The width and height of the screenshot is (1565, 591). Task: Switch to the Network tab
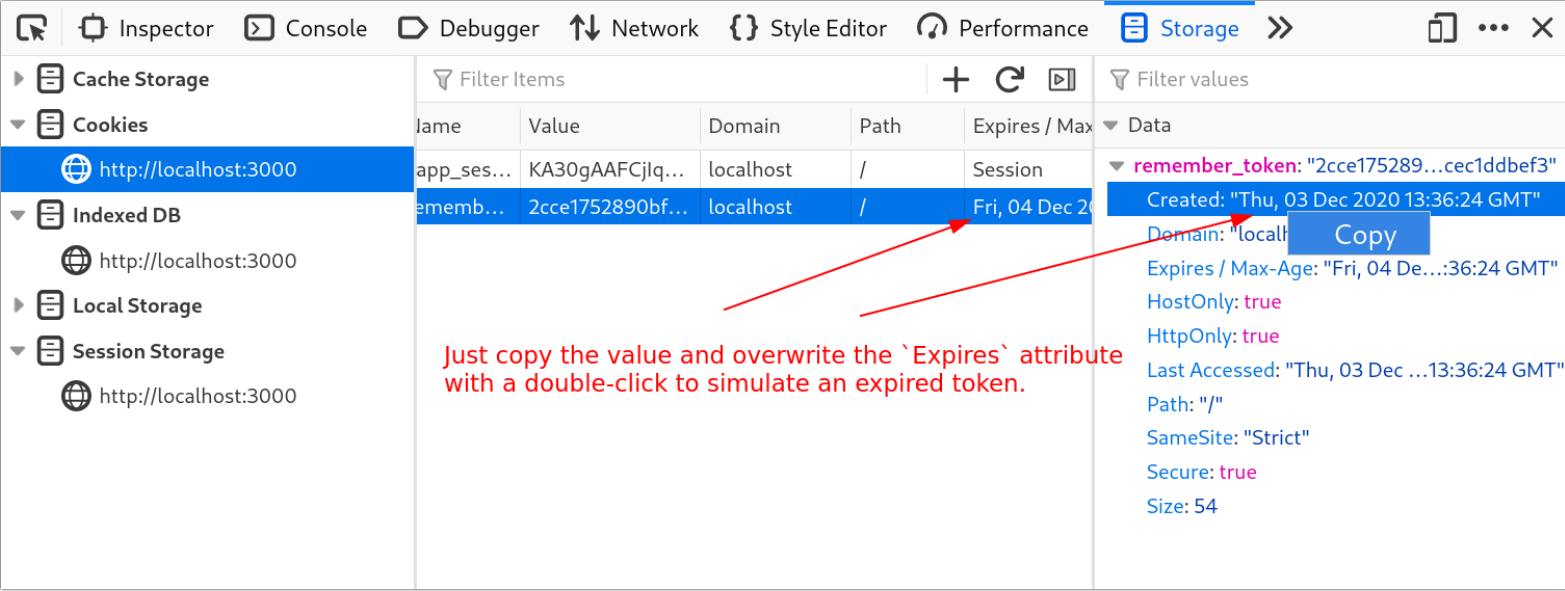(x=634, y=28)
